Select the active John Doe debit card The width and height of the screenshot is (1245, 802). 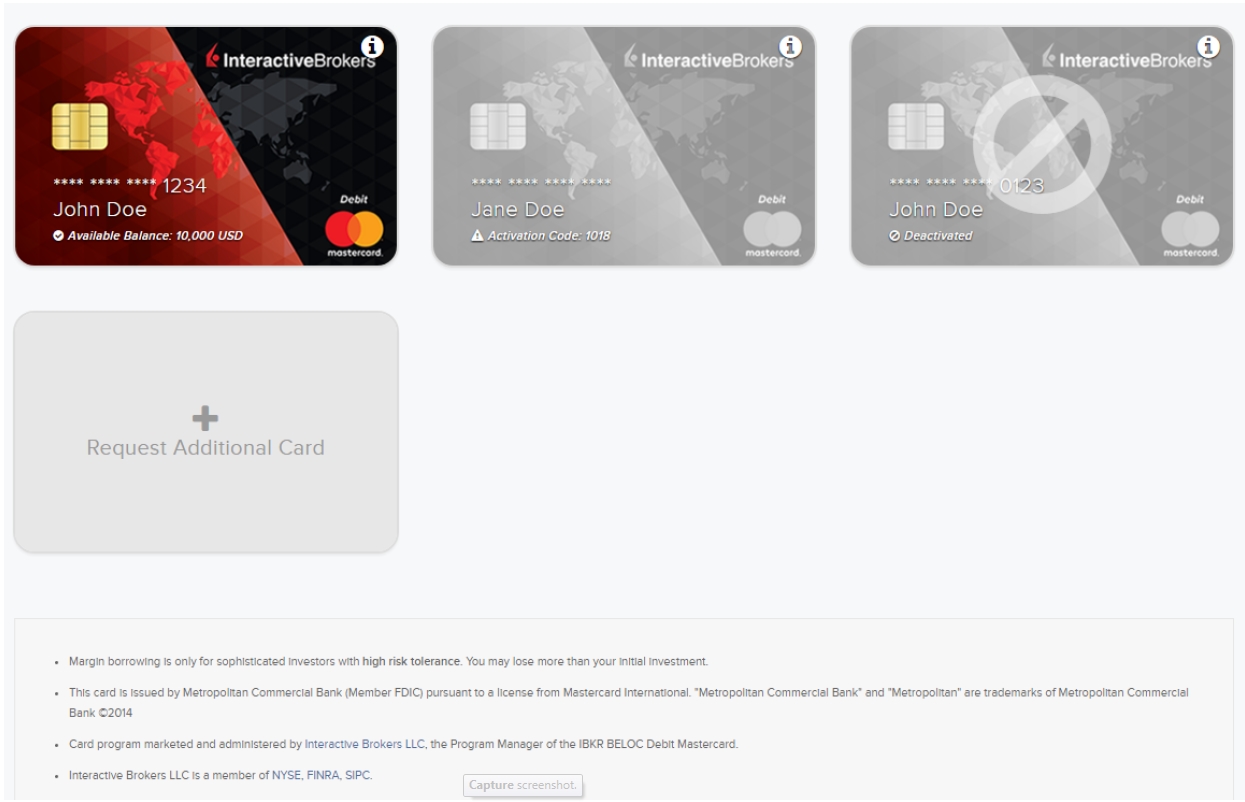pyautogui.click(x=206, y=146)
